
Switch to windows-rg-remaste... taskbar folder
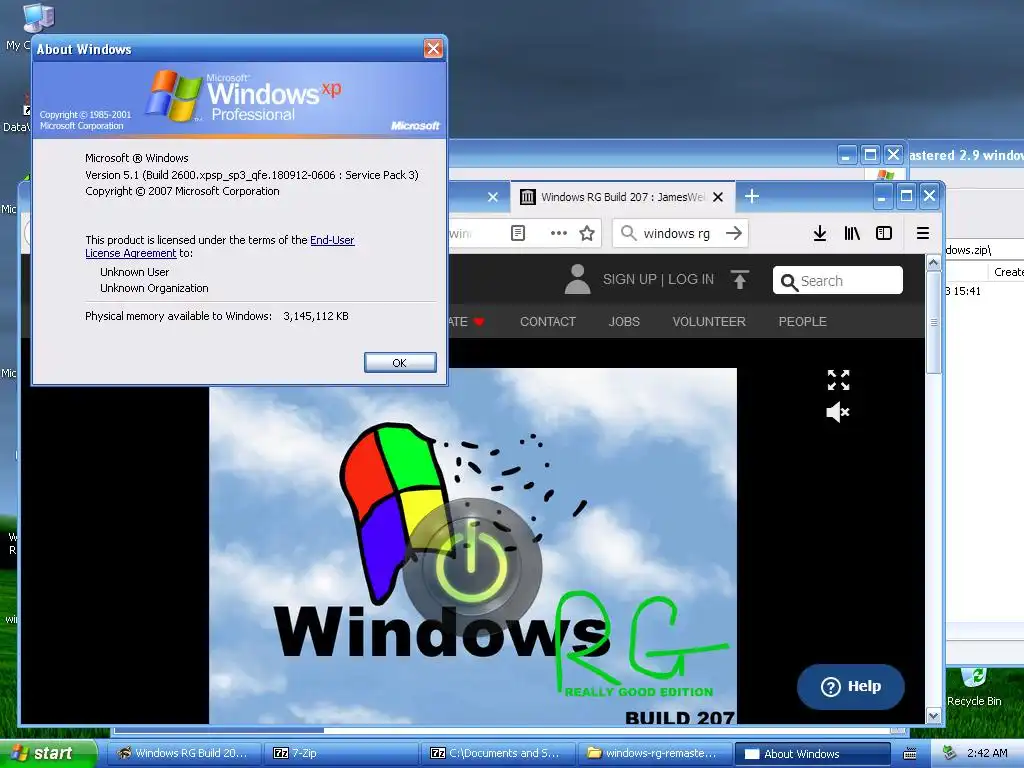(655, 754)
